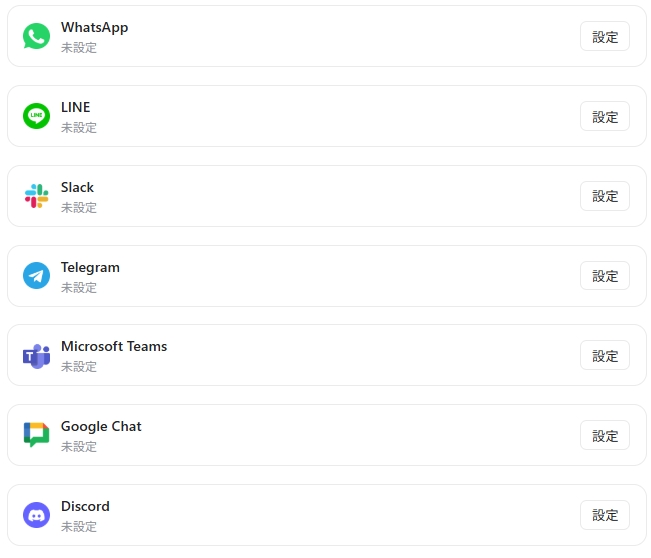This screenshot has width=651, height=558.
Task: Click the Microsoft Teams logo icon
Action: pyautogui.click(x=36, y=356)
